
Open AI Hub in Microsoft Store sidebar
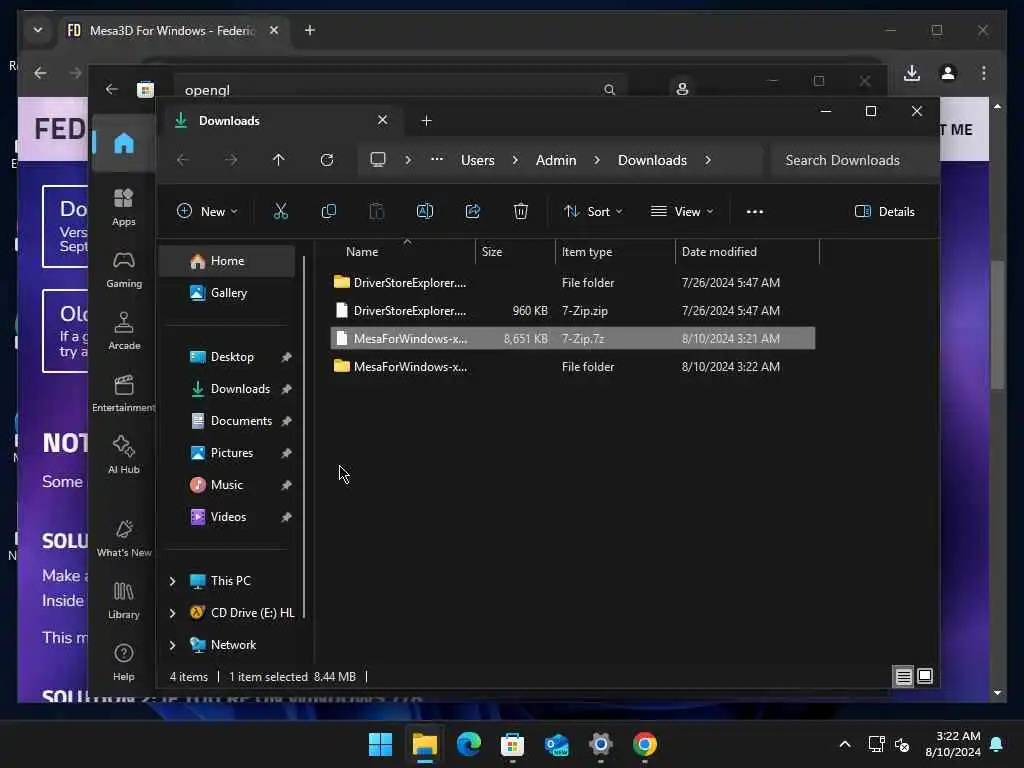coord(123,455)
